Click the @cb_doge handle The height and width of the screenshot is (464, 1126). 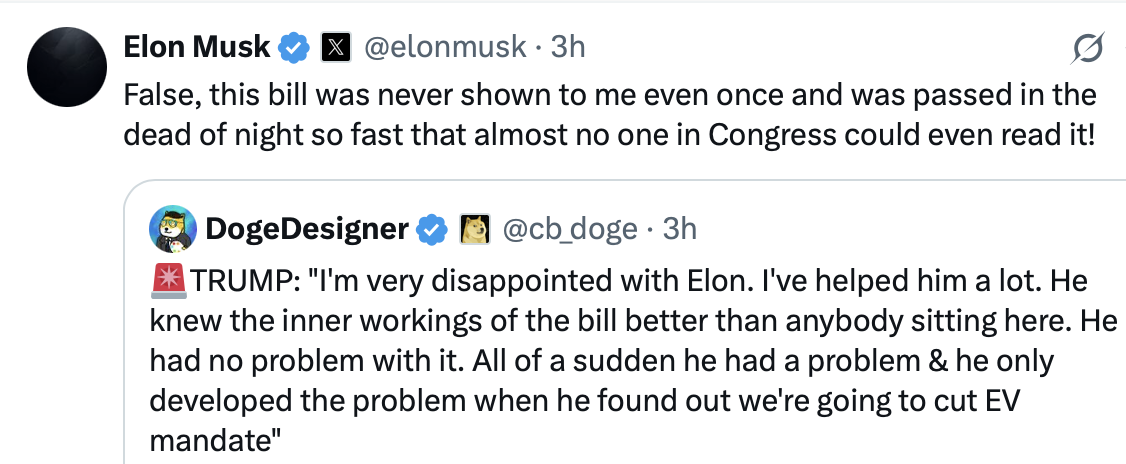pos(569,229)
